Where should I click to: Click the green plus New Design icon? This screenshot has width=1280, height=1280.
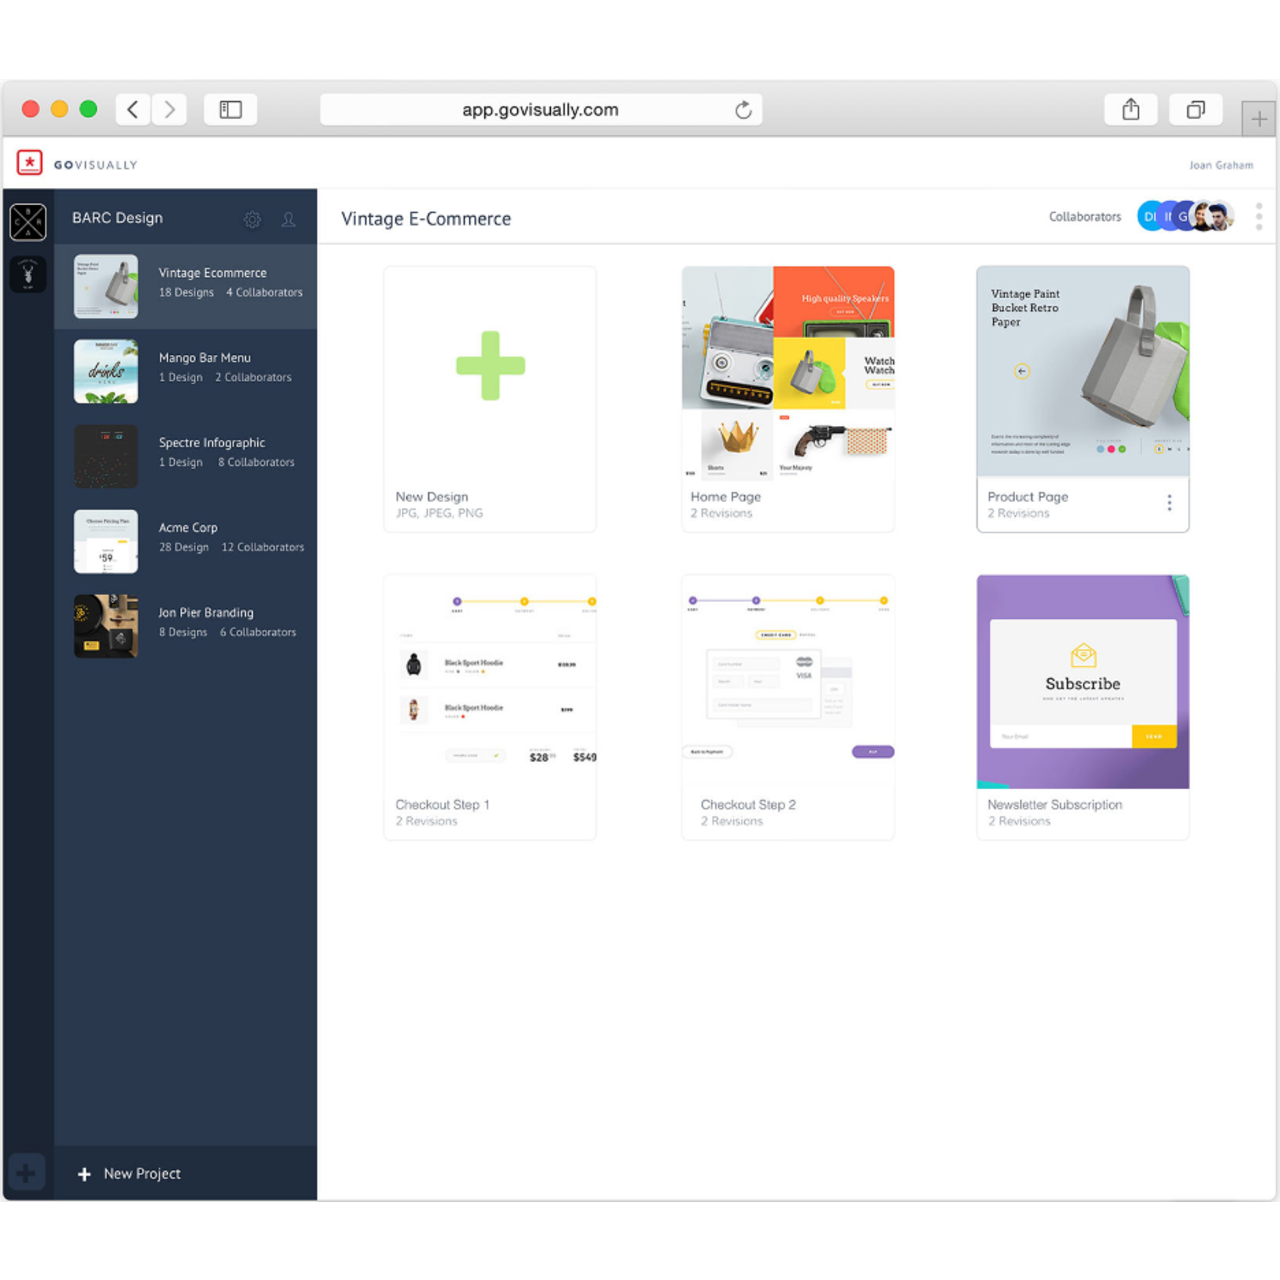tap(490, 366)
